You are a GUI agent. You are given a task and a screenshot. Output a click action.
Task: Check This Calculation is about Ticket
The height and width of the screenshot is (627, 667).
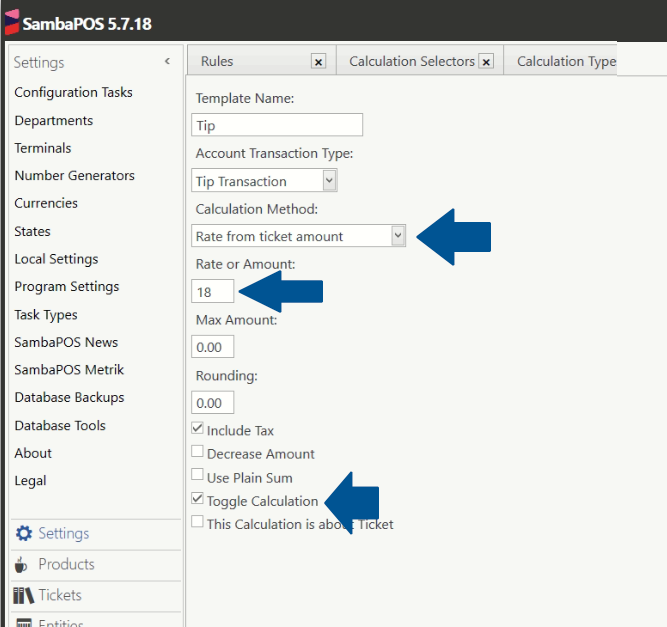click(197, 522)
